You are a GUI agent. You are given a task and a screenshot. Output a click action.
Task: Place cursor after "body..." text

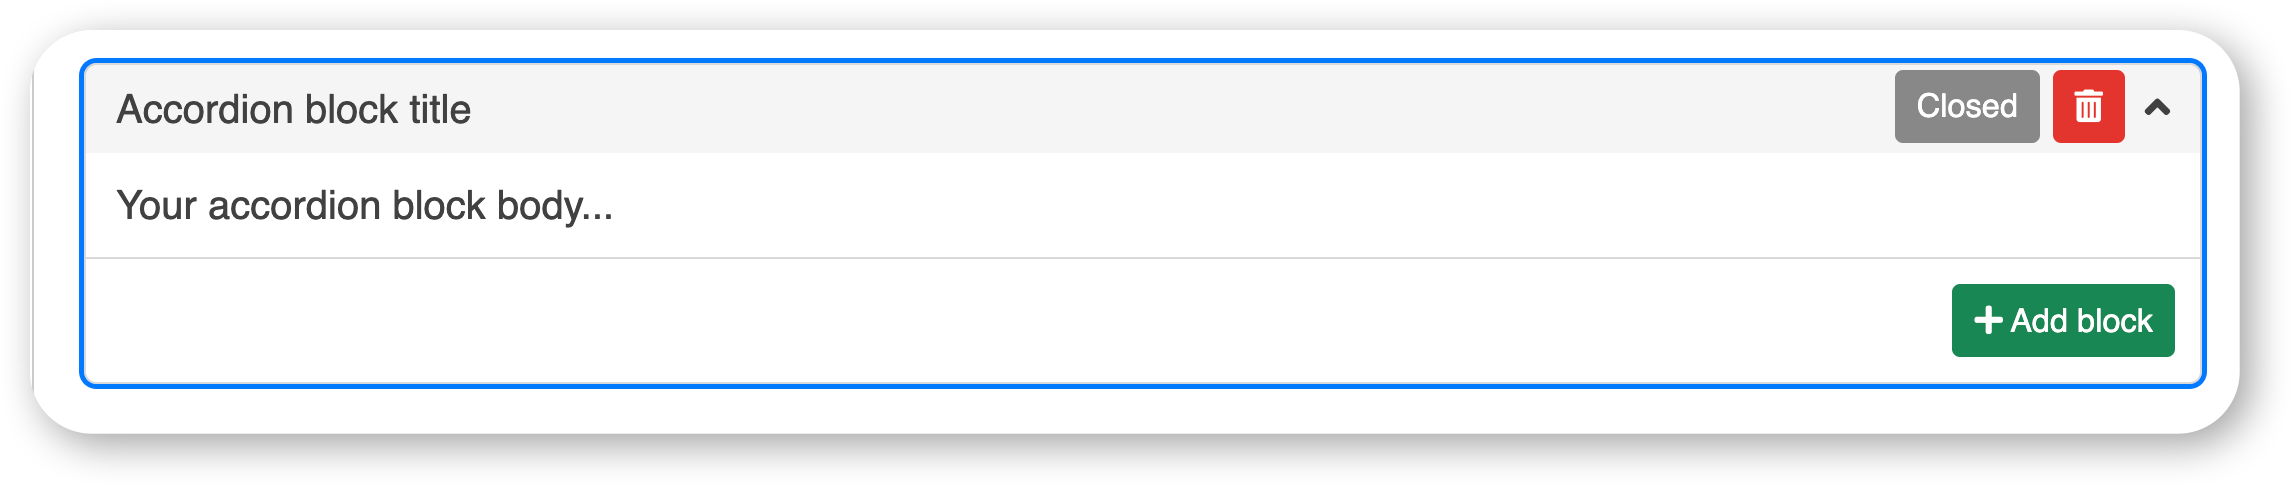[615, 206]
